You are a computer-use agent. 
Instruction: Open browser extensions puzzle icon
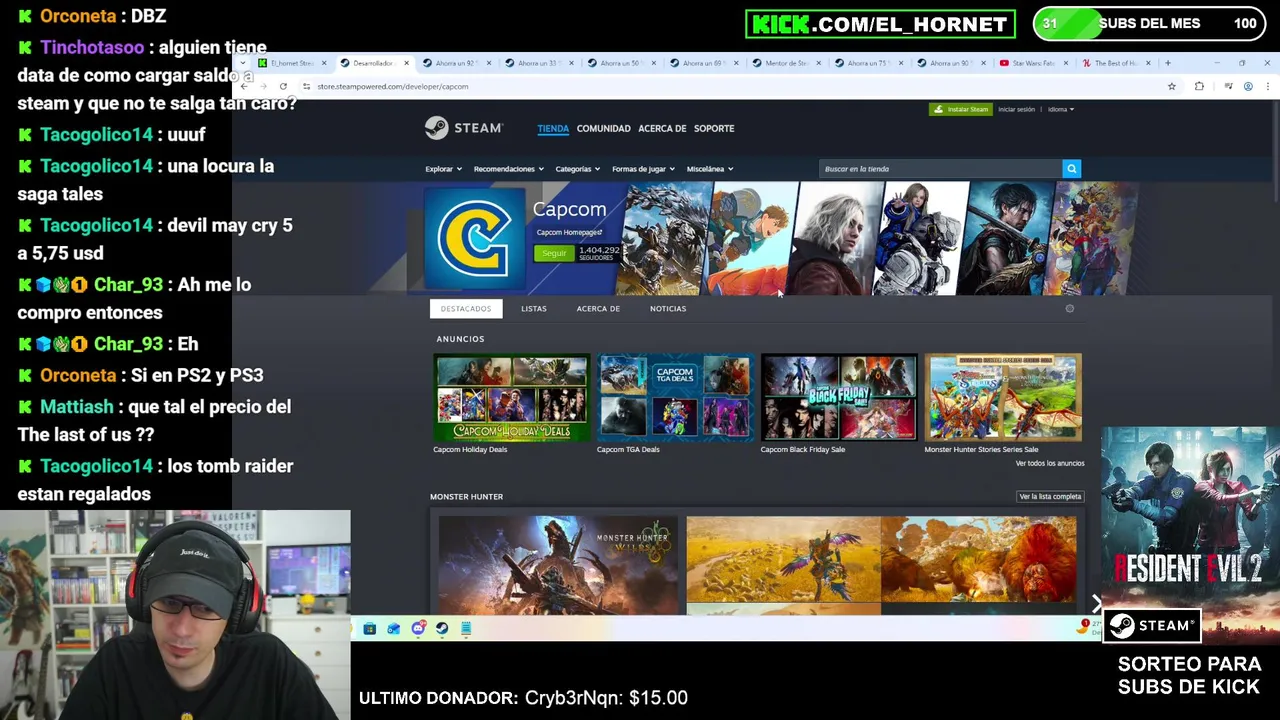pyautogui.click(x=1199, y=87)
